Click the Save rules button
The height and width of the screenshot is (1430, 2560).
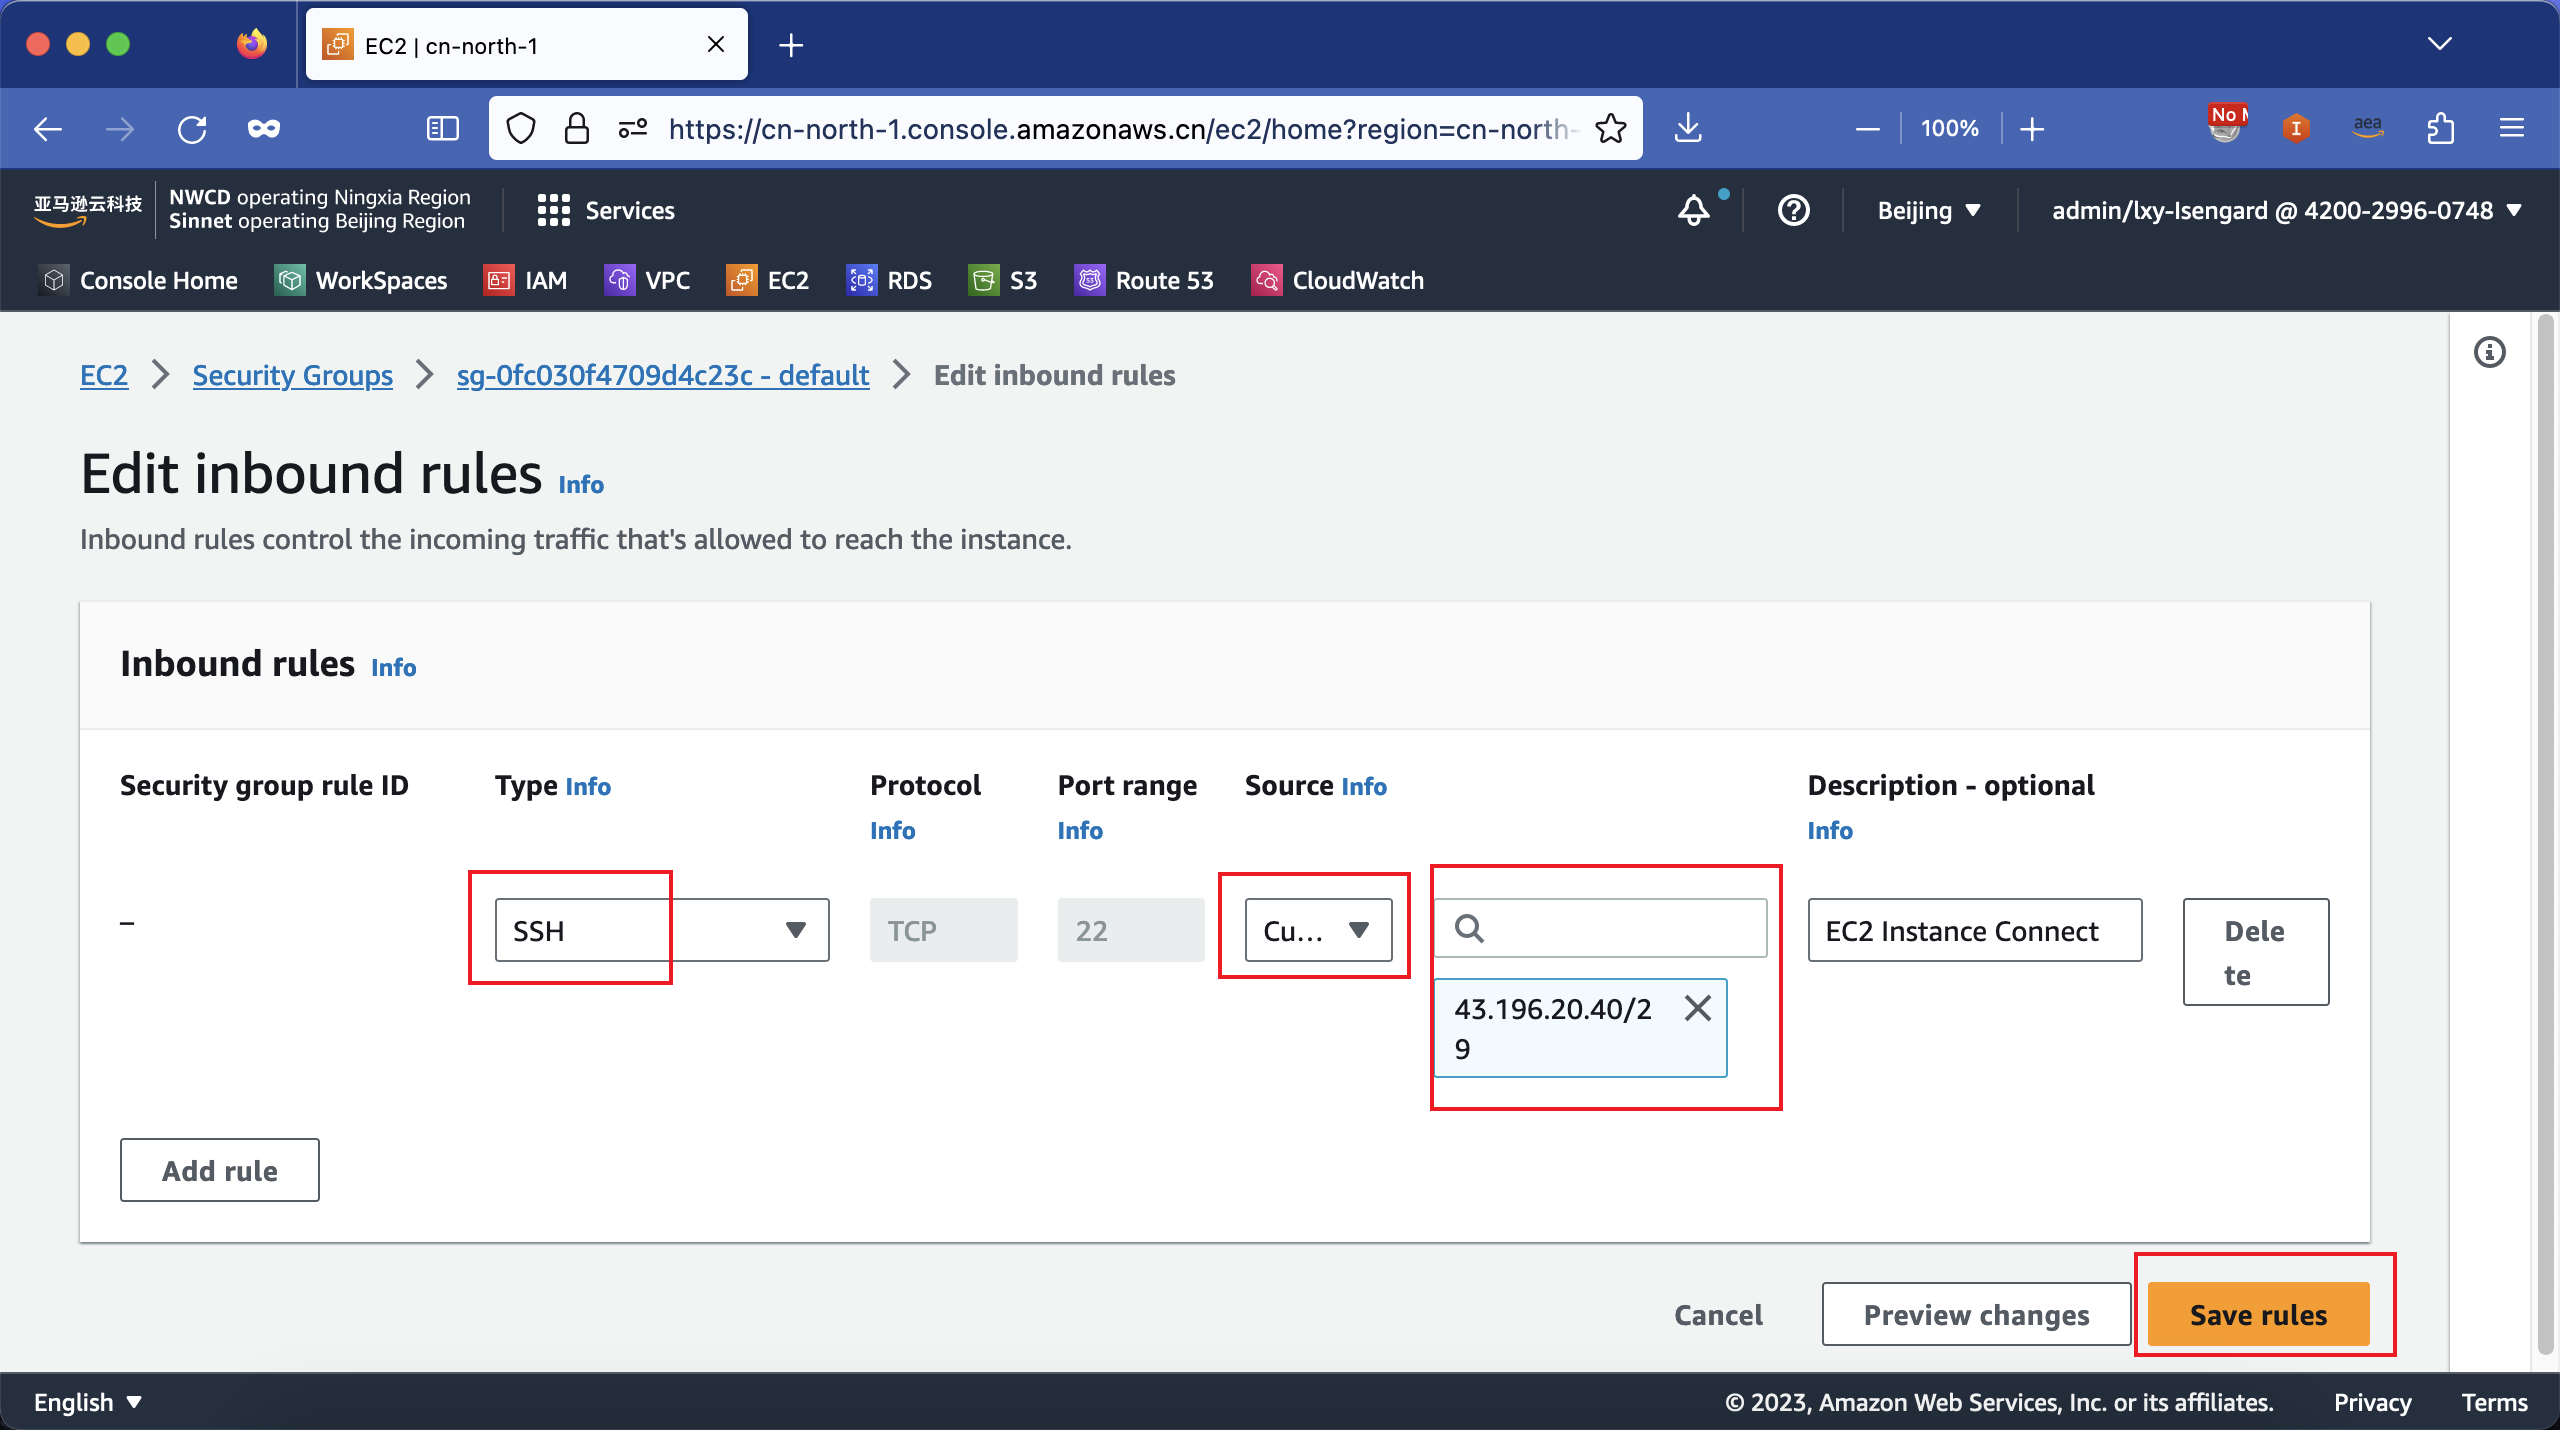click(2259, 1314)
